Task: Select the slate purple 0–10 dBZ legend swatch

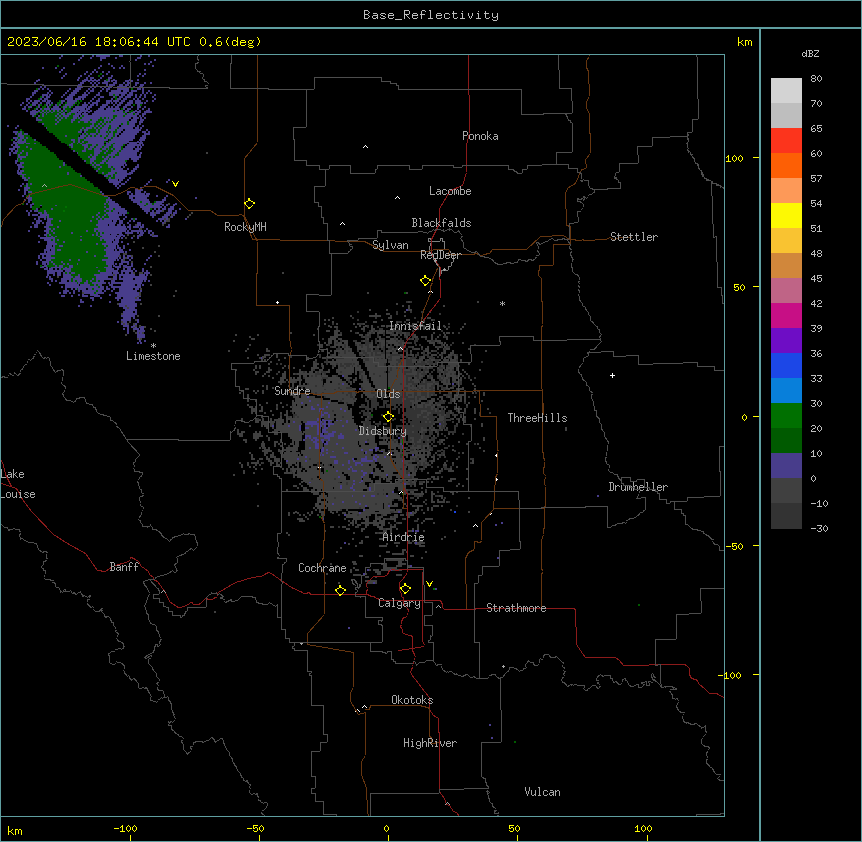Action: (x=786, y=466)
